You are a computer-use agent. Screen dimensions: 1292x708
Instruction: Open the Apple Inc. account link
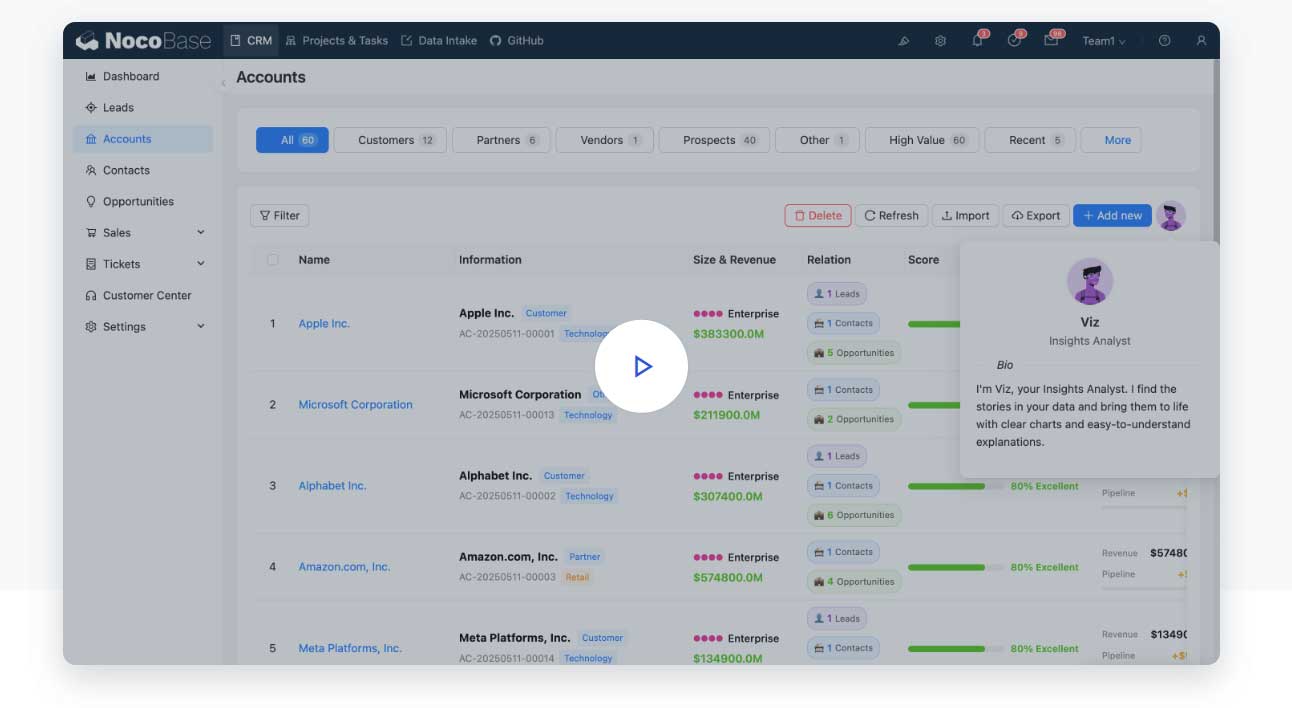(324, 324)
